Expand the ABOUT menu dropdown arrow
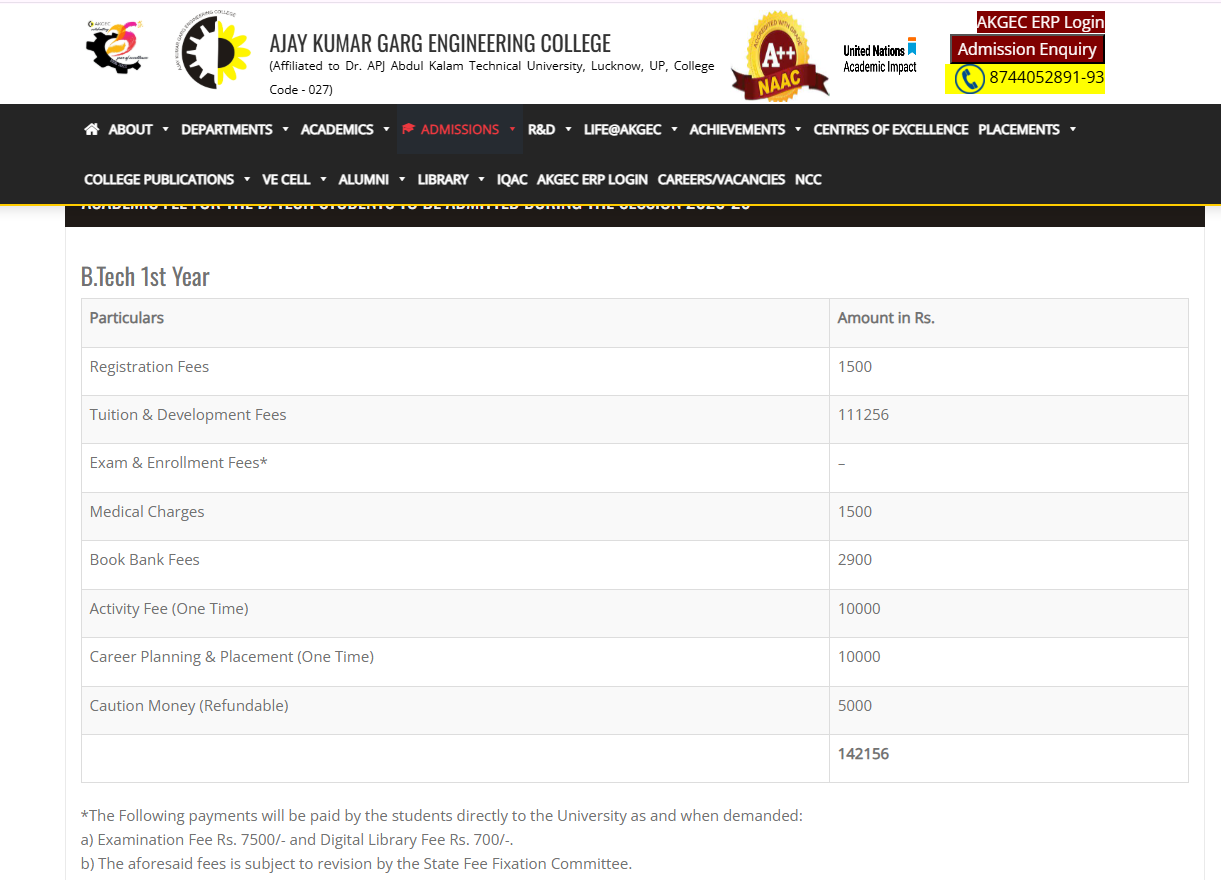This screenshot has height=880, width=1221. pyautogui.click(x=166, y=129)
